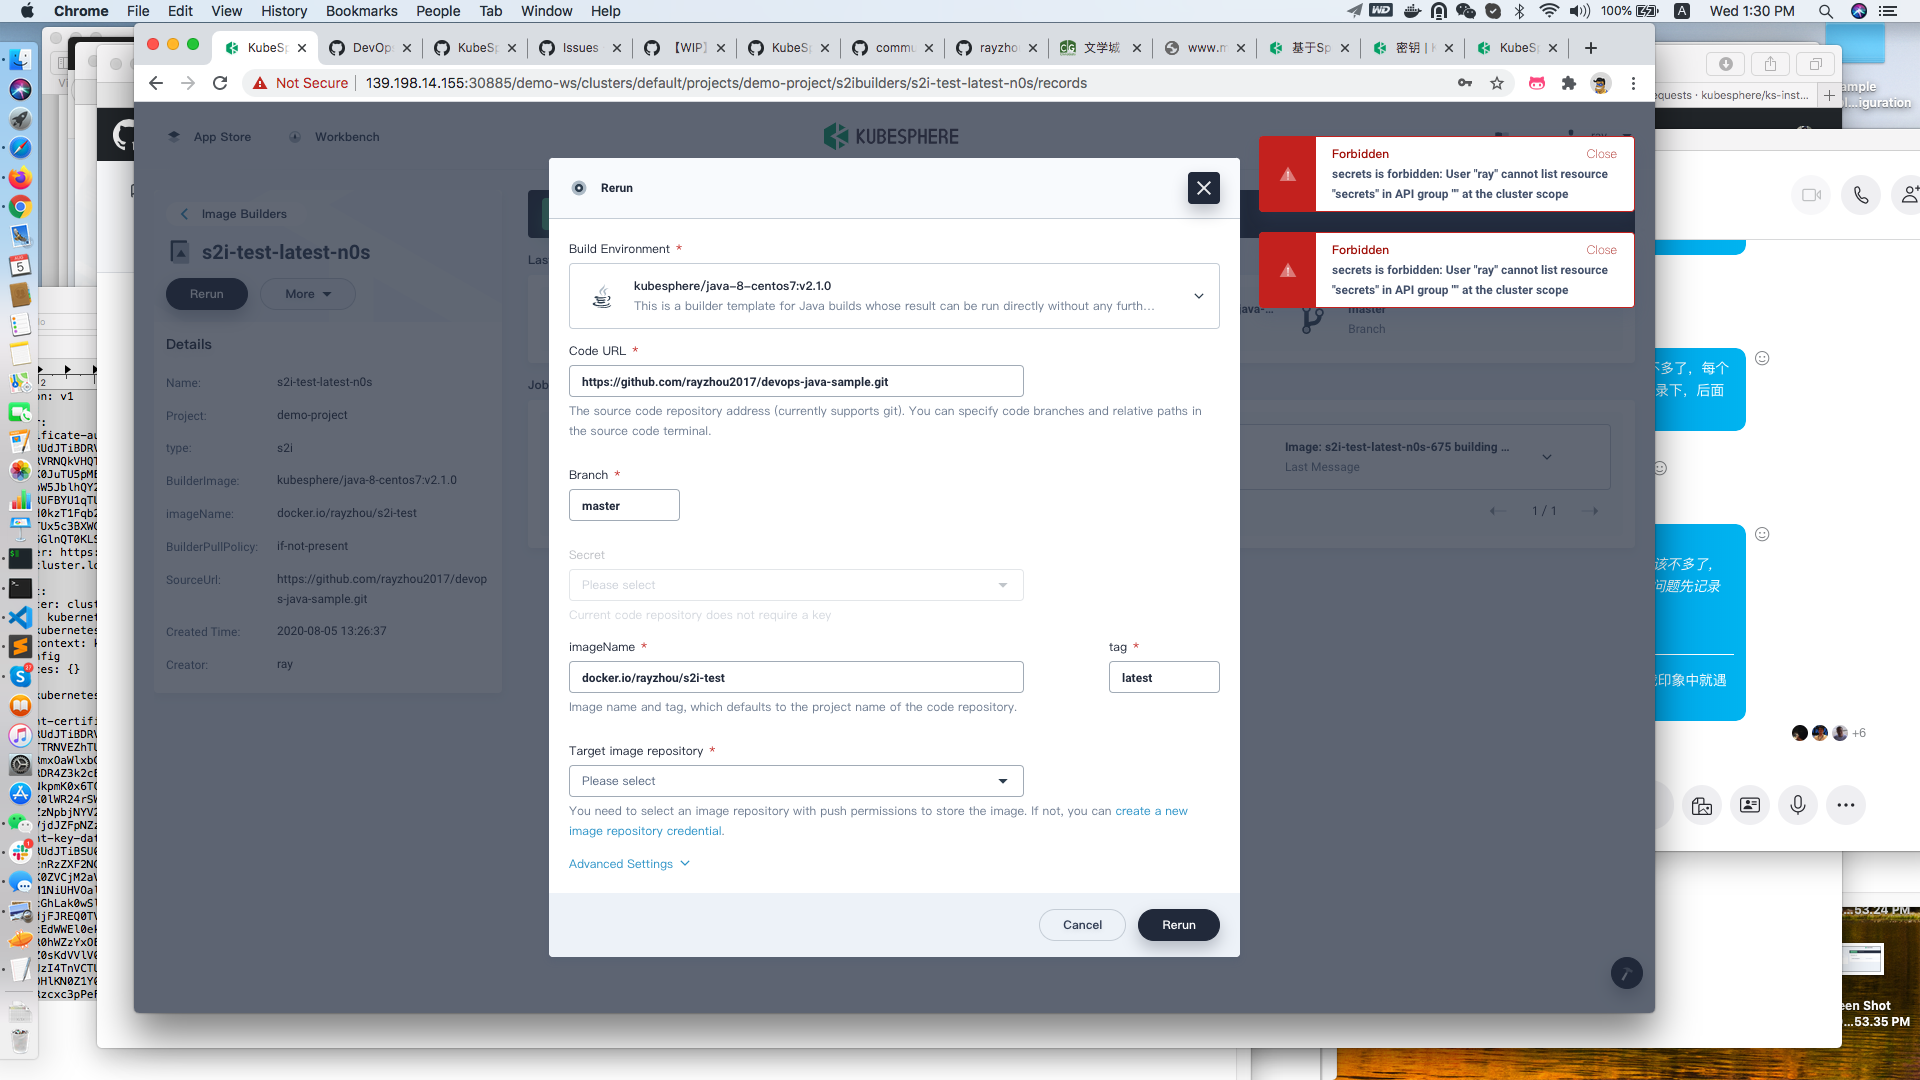Open the Apple menu
1920x1080 pixels.
(27, 11)
